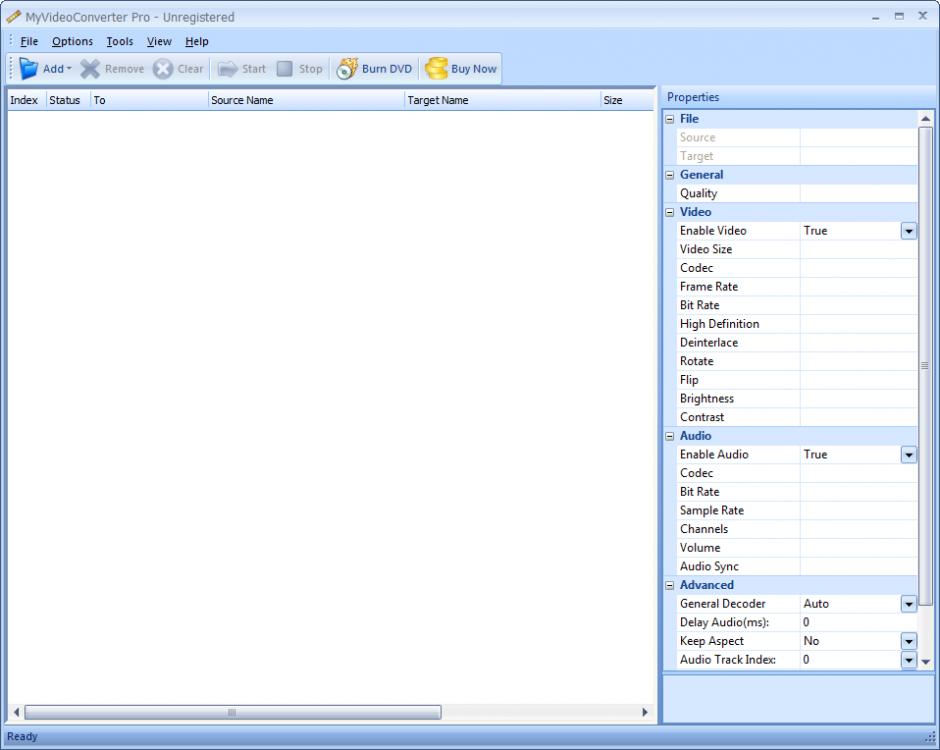Click the horizontal scrollbar right arrow
Viewport: 940px width, 750px height.
(644, 712)
